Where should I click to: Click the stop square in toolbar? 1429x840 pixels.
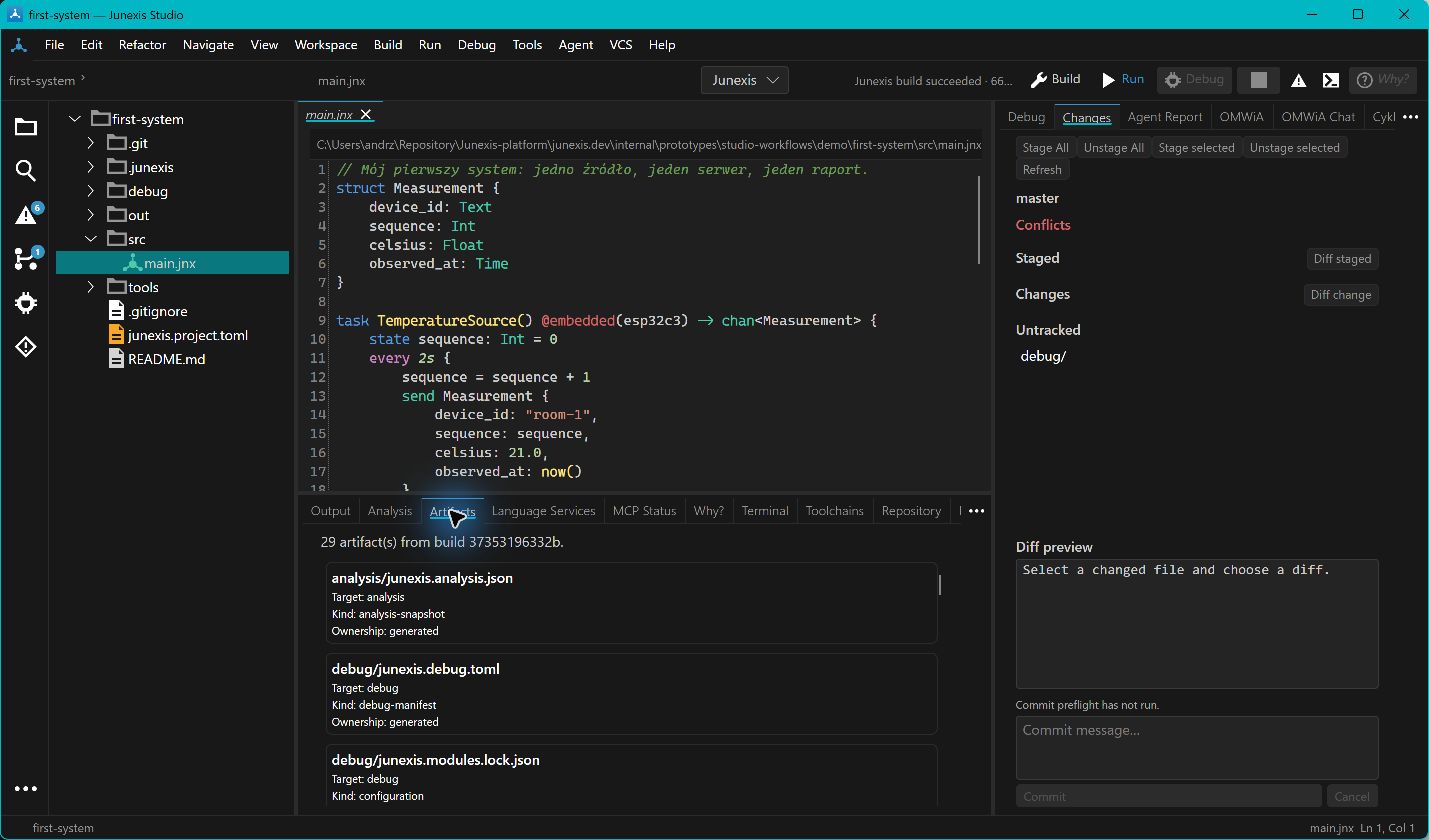tap(1259, 80)
